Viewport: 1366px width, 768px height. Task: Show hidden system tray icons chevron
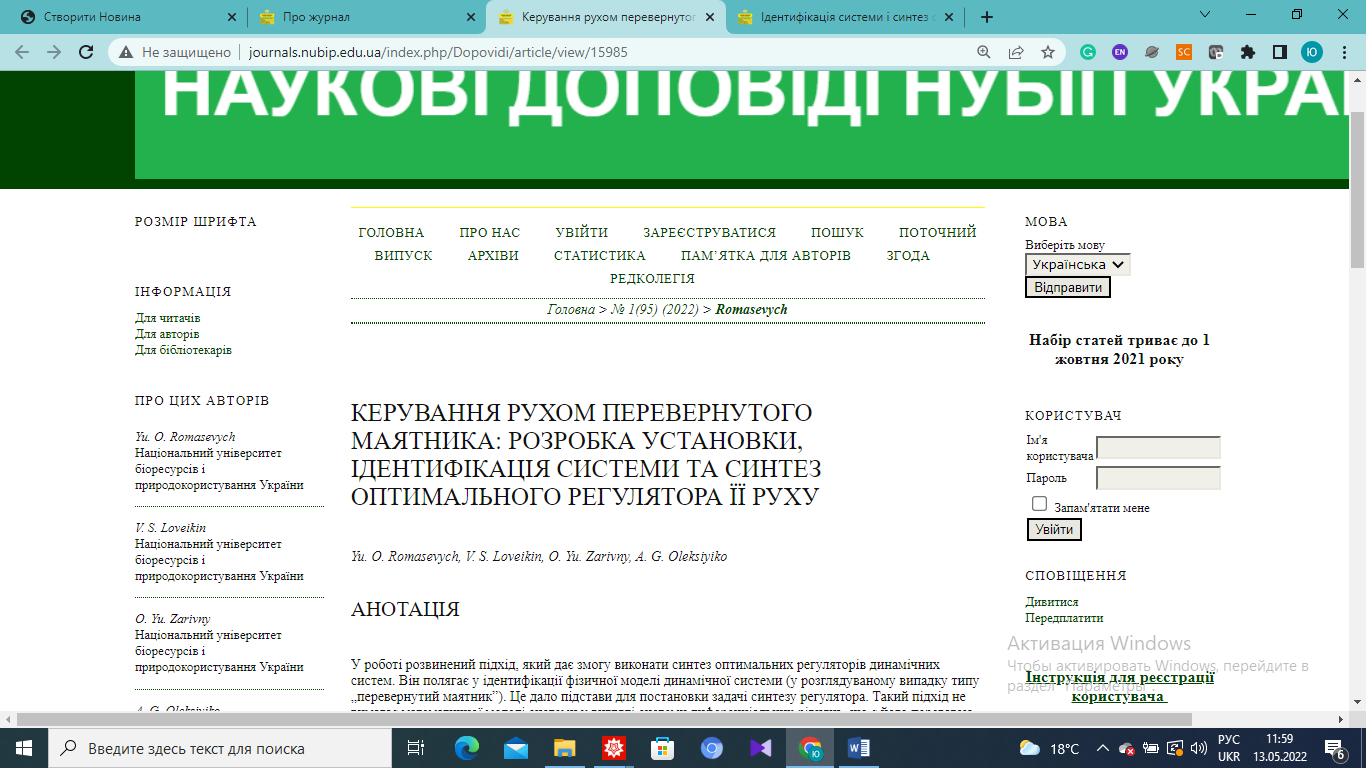click(1102, 748)
